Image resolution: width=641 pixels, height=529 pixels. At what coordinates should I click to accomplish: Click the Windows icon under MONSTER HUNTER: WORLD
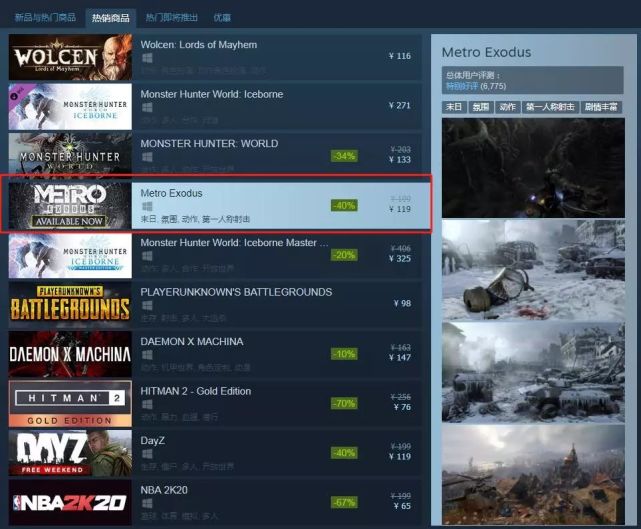147,157
